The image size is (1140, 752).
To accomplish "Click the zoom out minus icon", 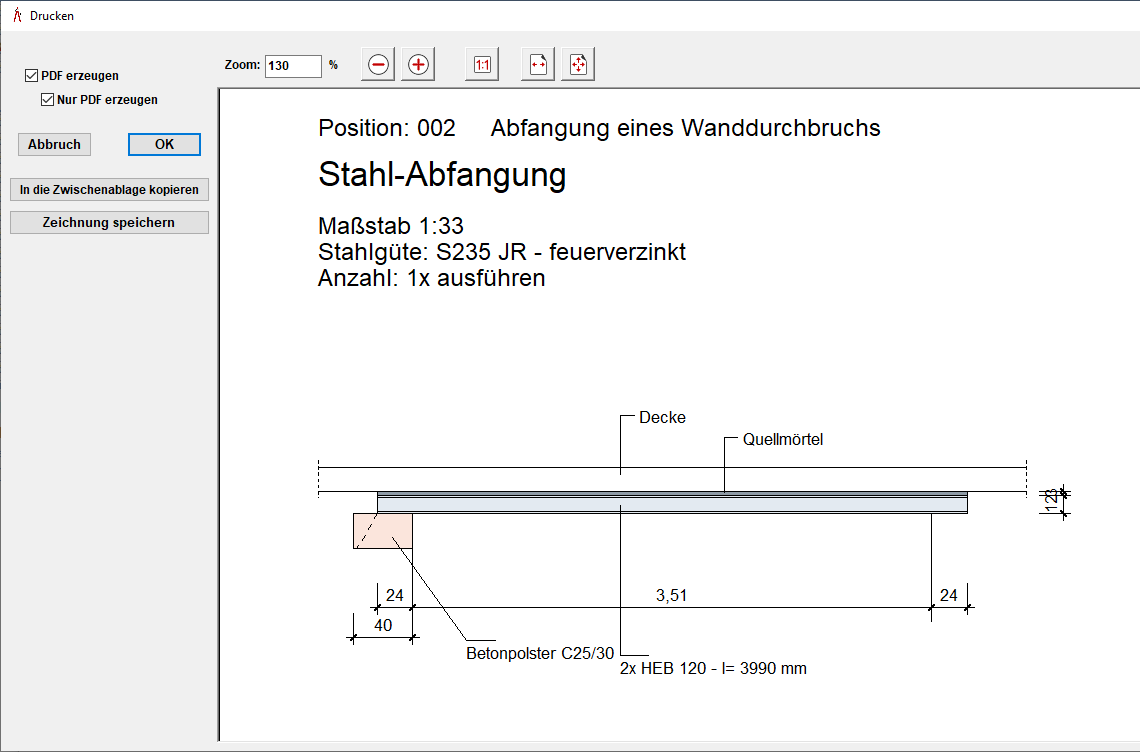I will (x=378, y=65).
